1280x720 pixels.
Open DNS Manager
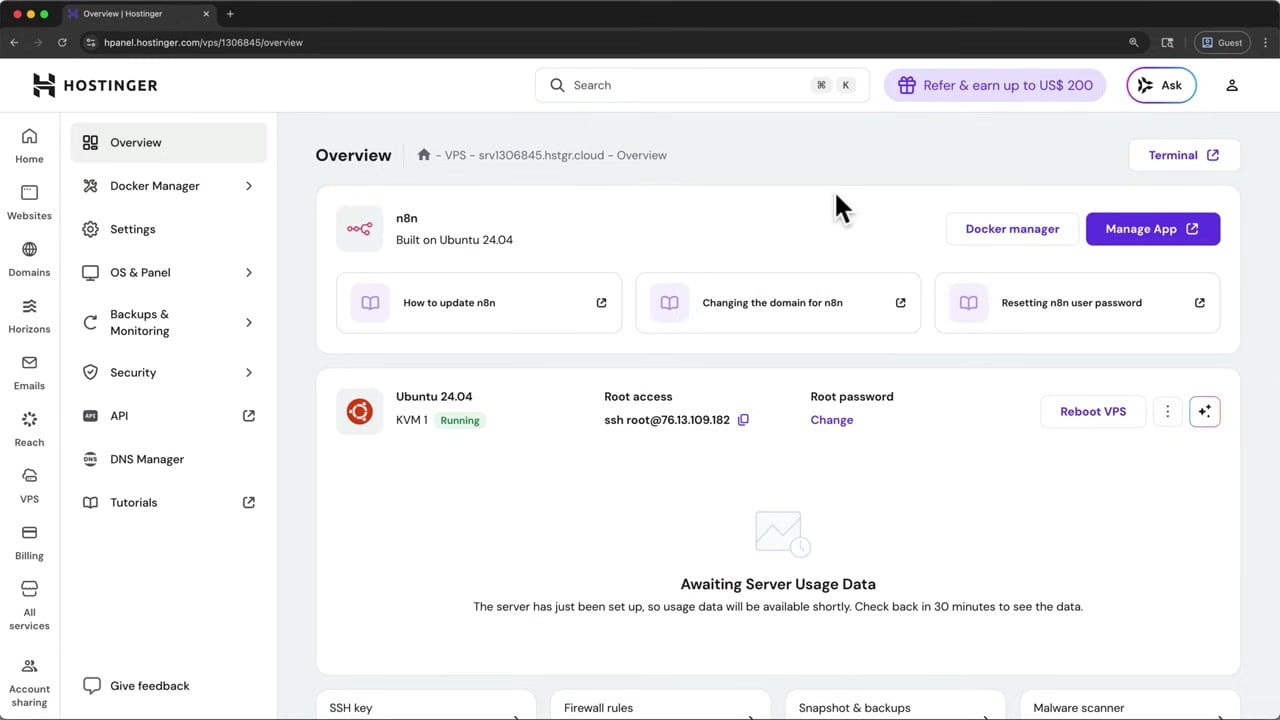[169, 459]
